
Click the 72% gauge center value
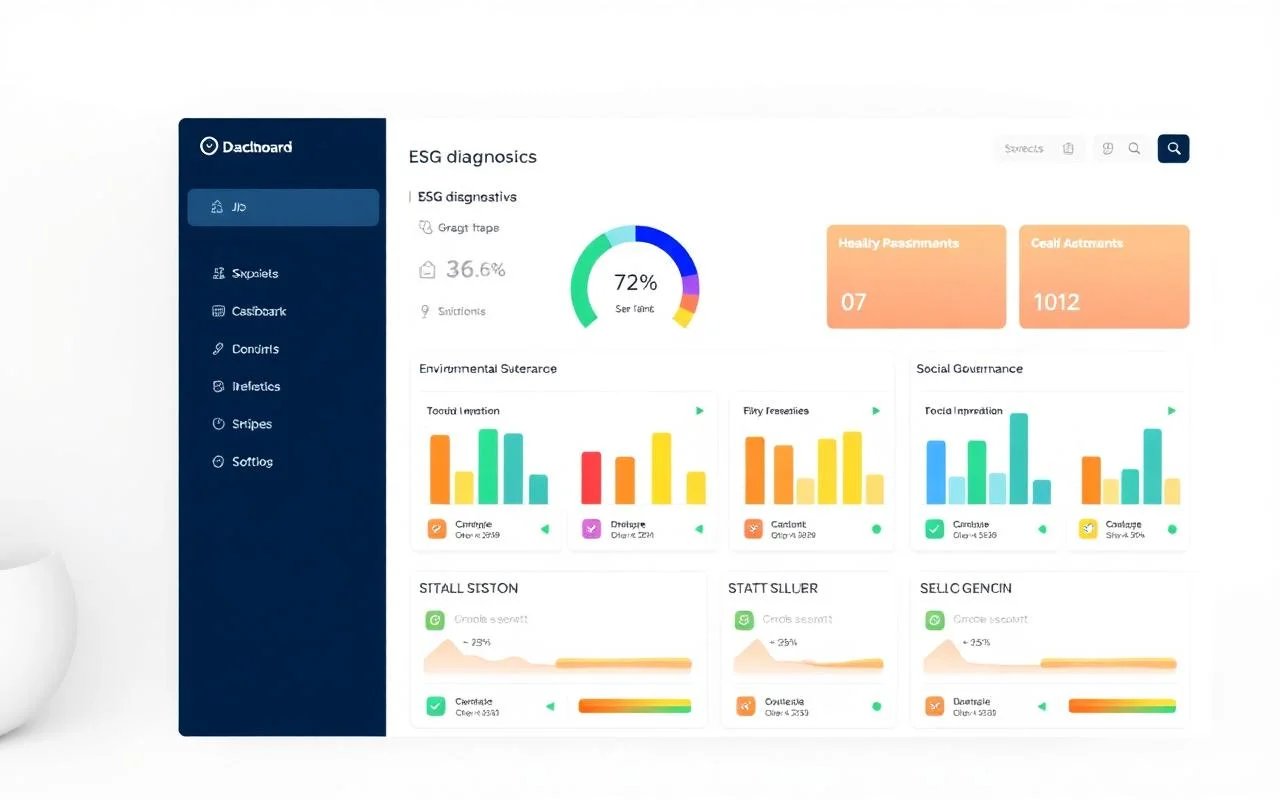coord(635,282)
